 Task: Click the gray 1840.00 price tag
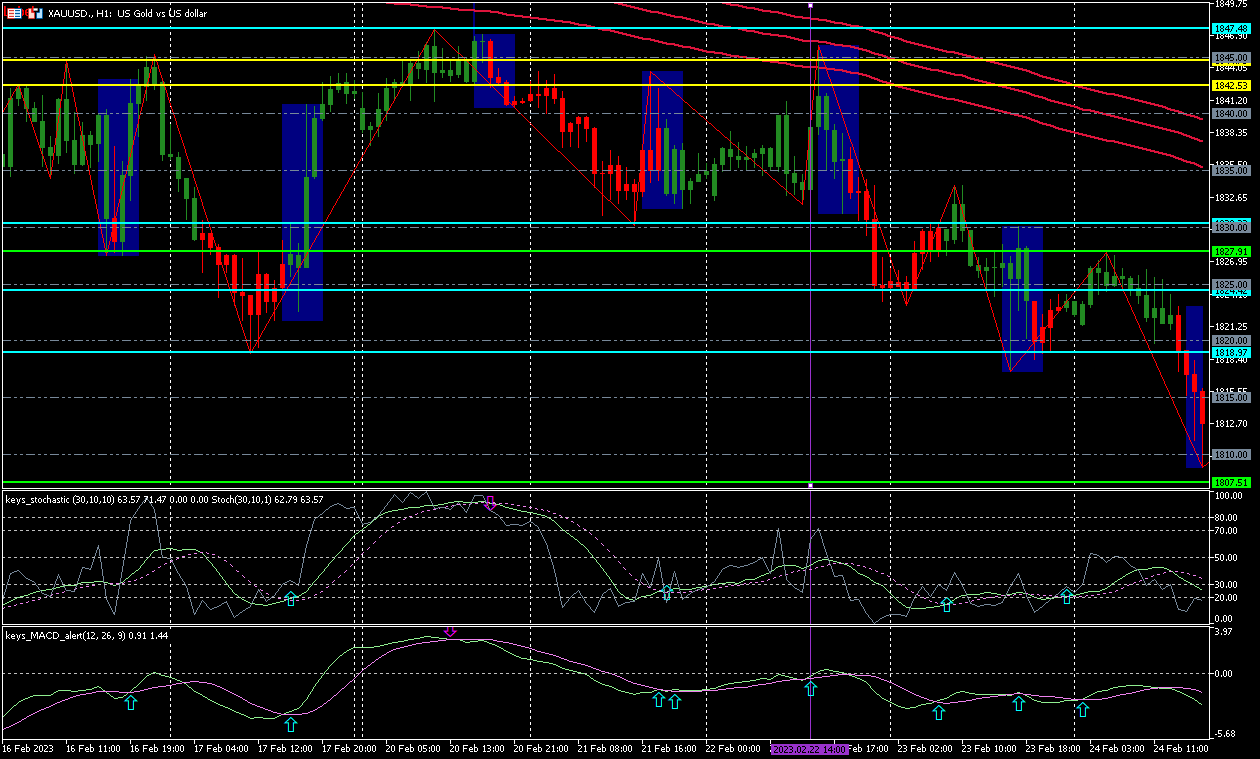pyautogui.click(x=1232, y=114)
